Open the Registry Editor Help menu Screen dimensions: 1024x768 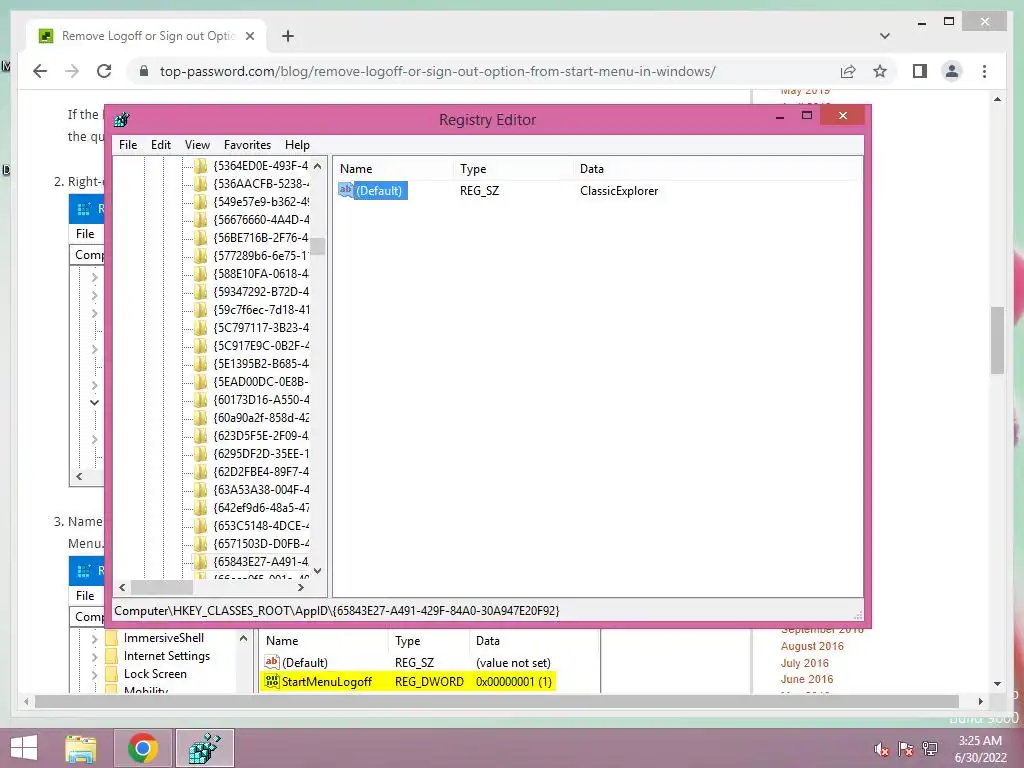tap(297, 145)
